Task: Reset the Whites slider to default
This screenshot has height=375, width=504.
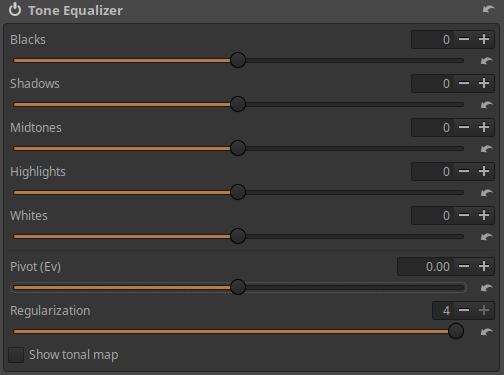Action: coord(487,237)
